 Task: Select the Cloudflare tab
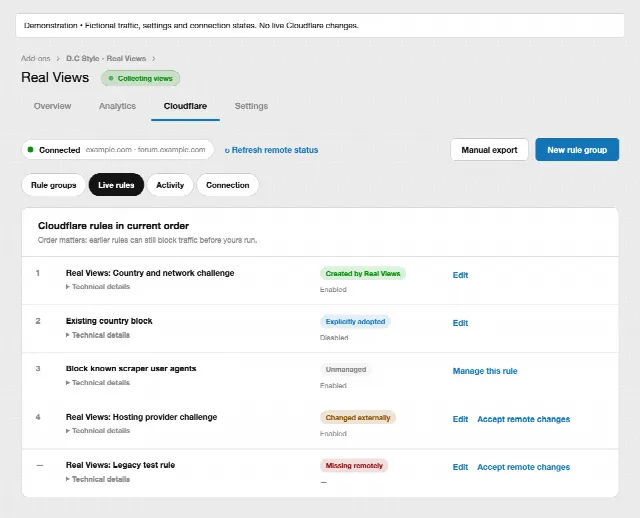pos(185,106)
